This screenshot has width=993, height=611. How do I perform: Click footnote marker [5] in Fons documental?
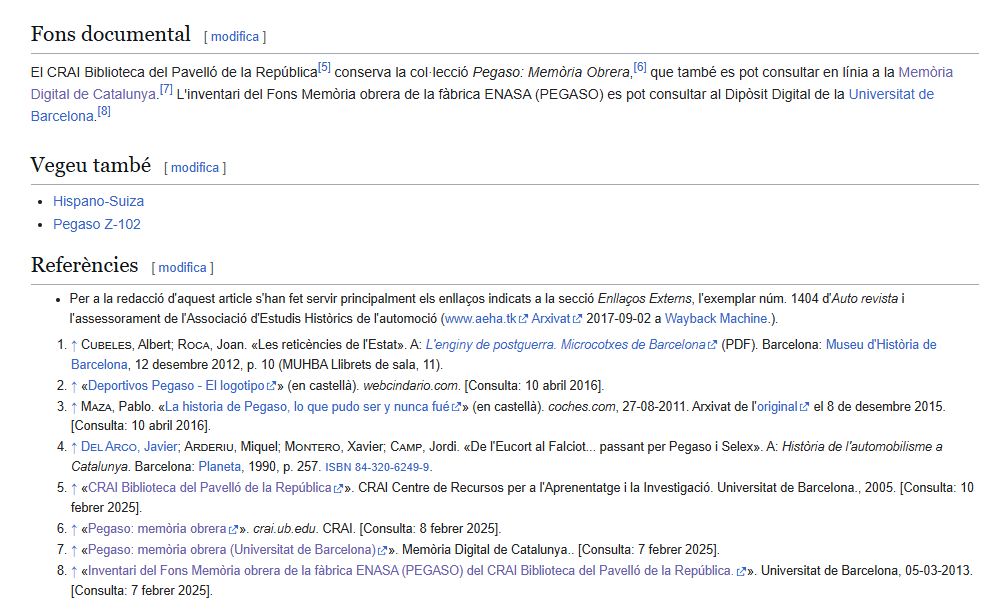(324, 68)
